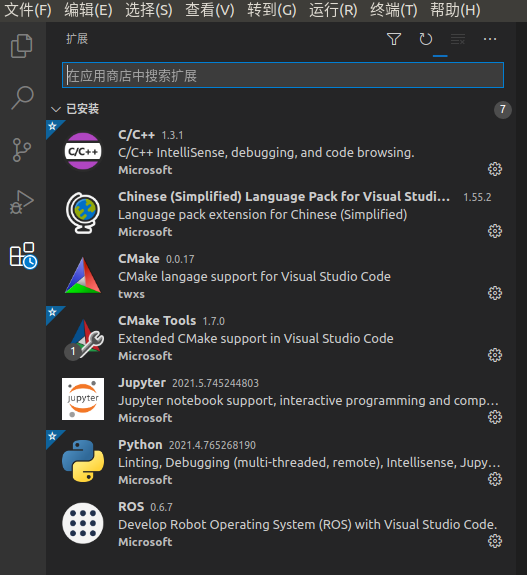
Task: Click the recommended star badge on CMake Tools
Action: 53,312
